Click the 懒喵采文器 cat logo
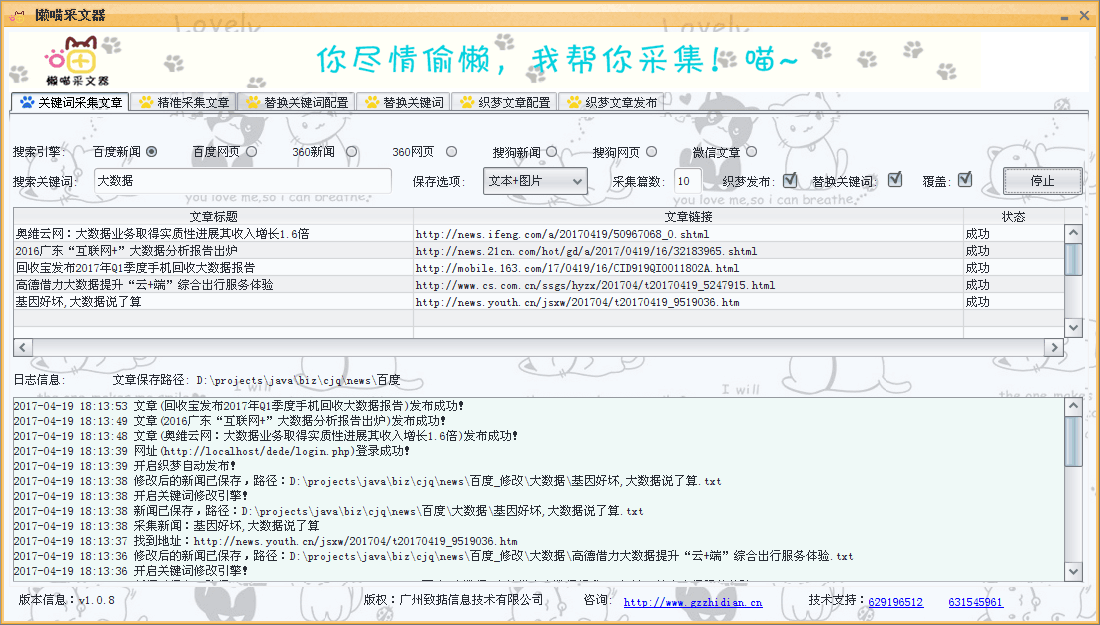This screenshot has width=1100, height=625. [x=77, y=61]
